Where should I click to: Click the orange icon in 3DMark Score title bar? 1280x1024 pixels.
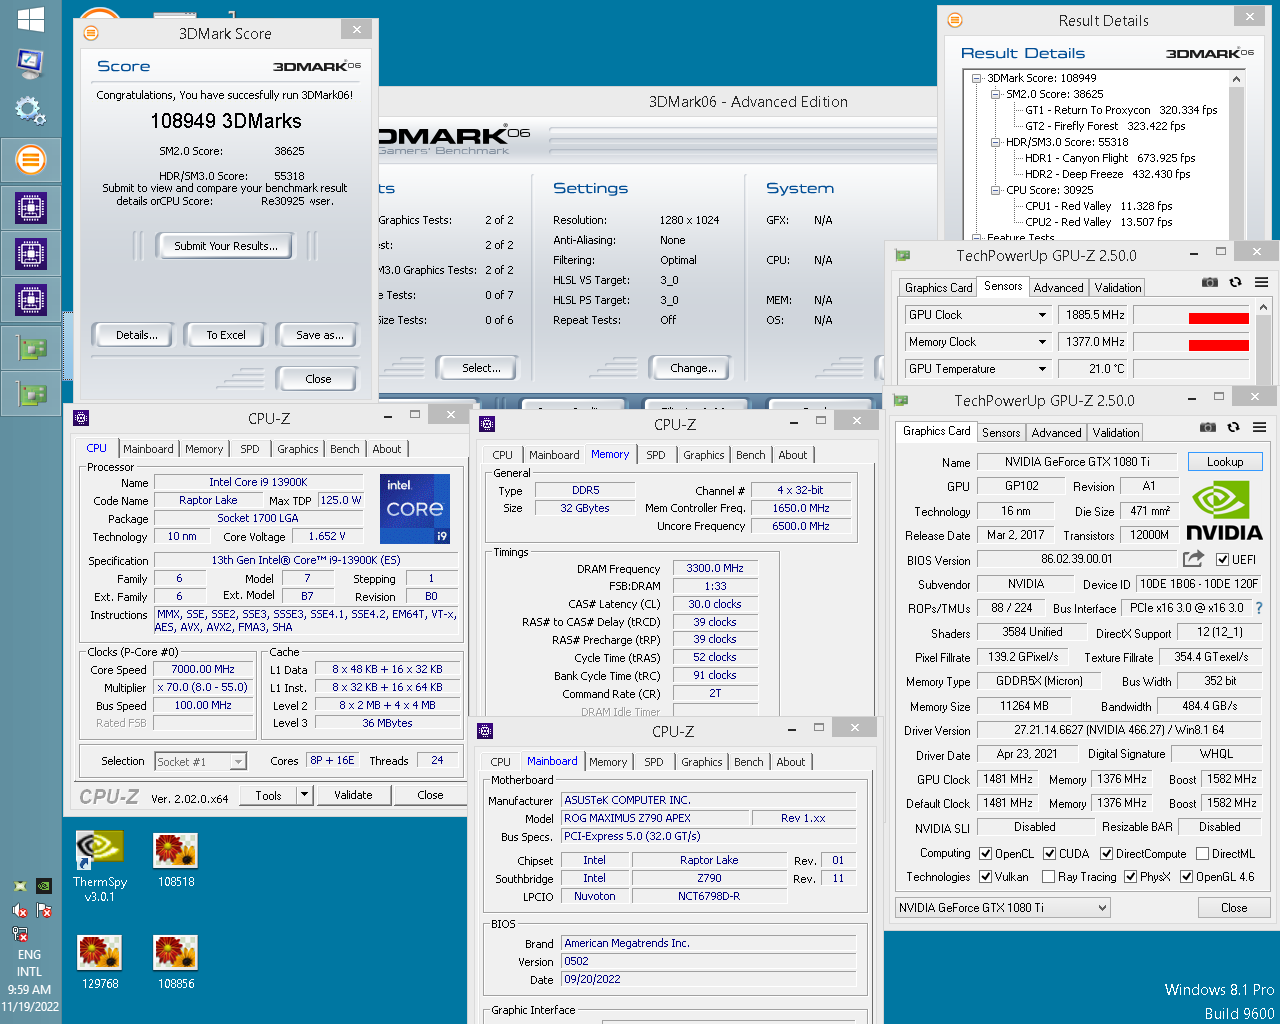(91, 33)
